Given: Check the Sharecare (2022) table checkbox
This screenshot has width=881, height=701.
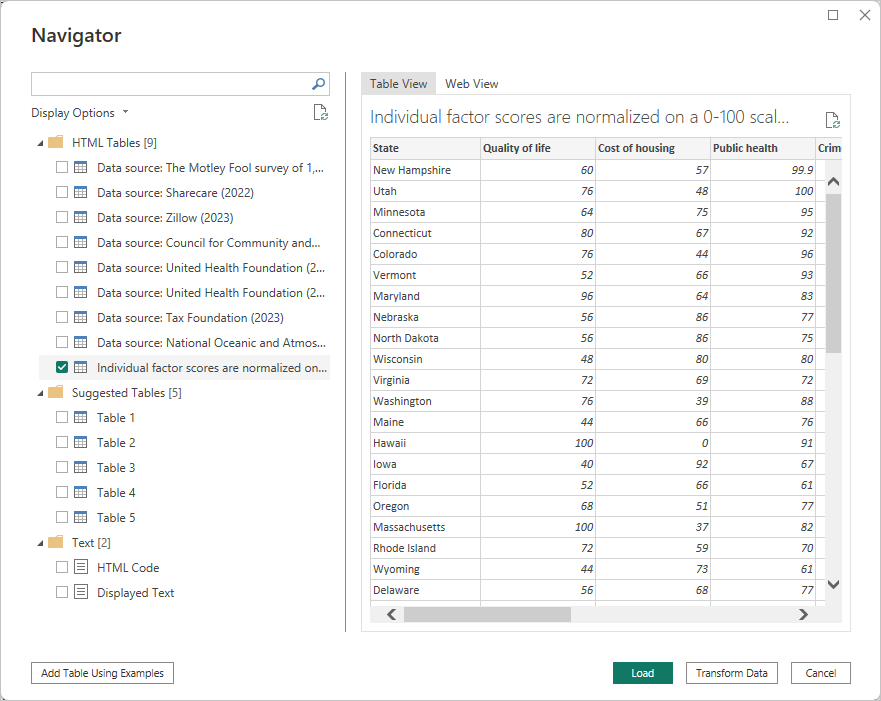Looking at the screenshot, I should [x=62, y=192].
